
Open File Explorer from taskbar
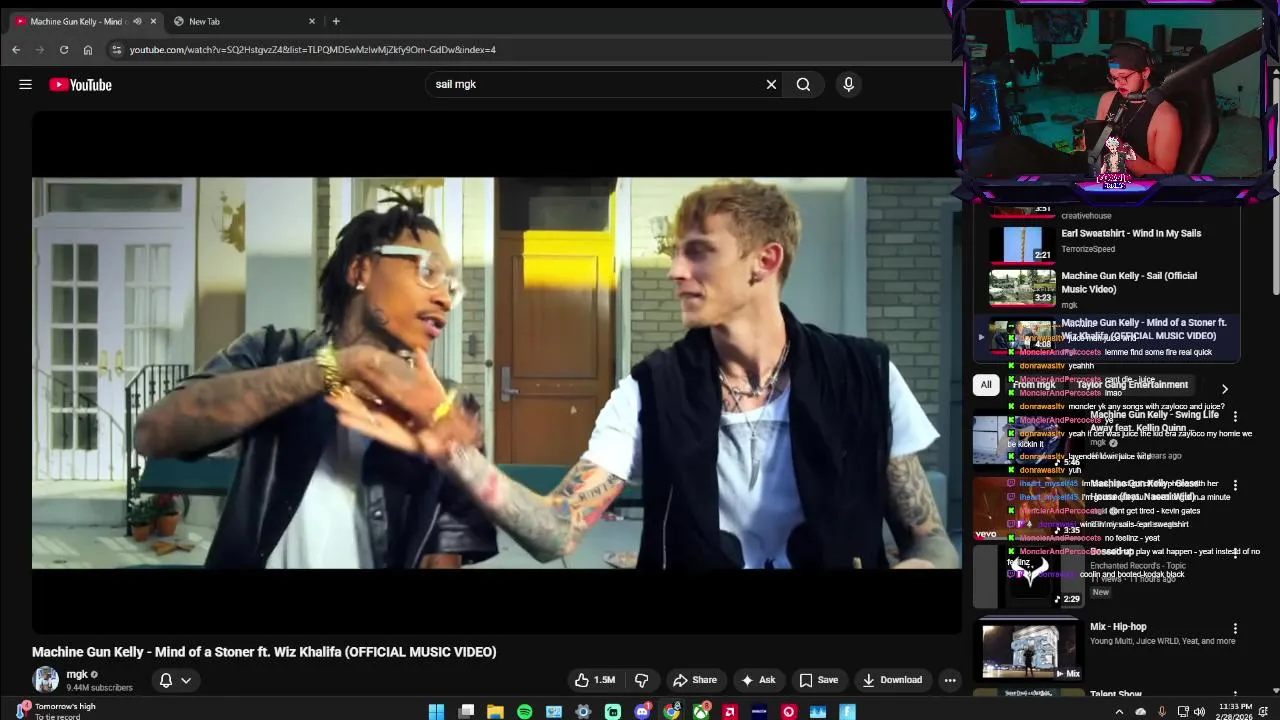(495, 712)
